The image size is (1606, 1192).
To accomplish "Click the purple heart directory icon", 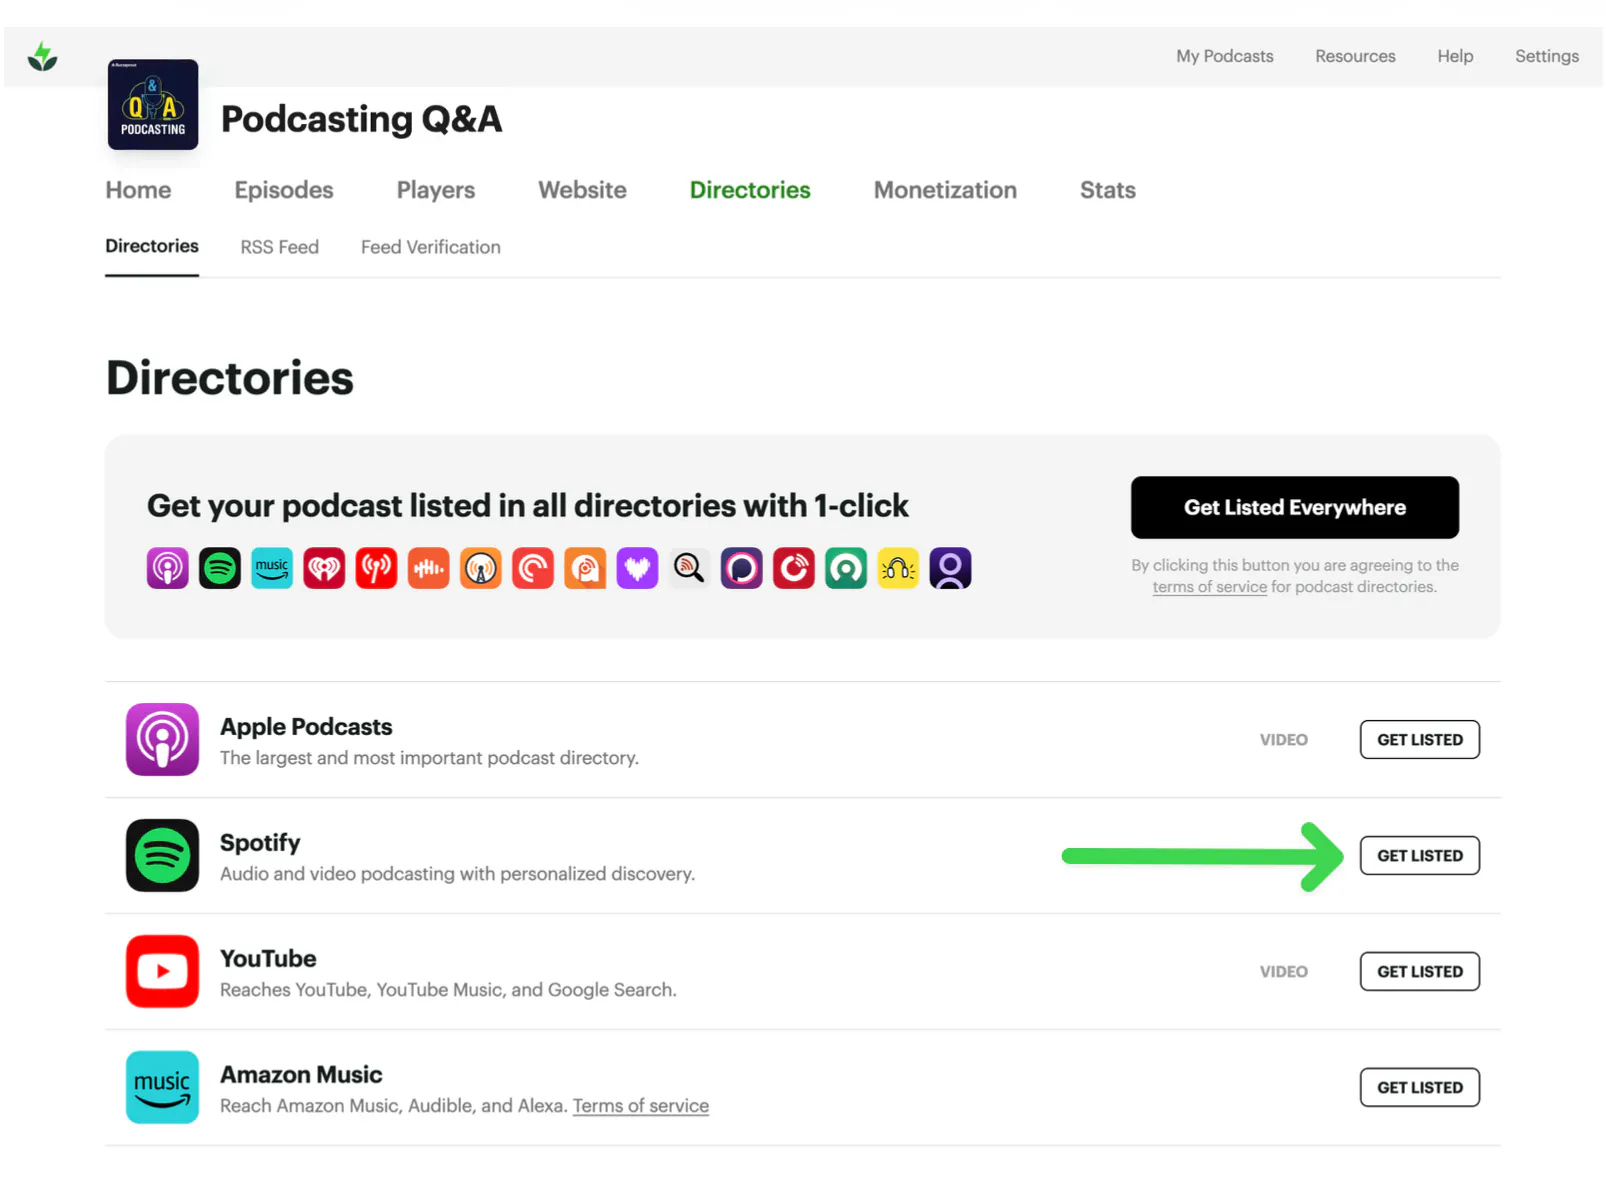I will (637, 568).
